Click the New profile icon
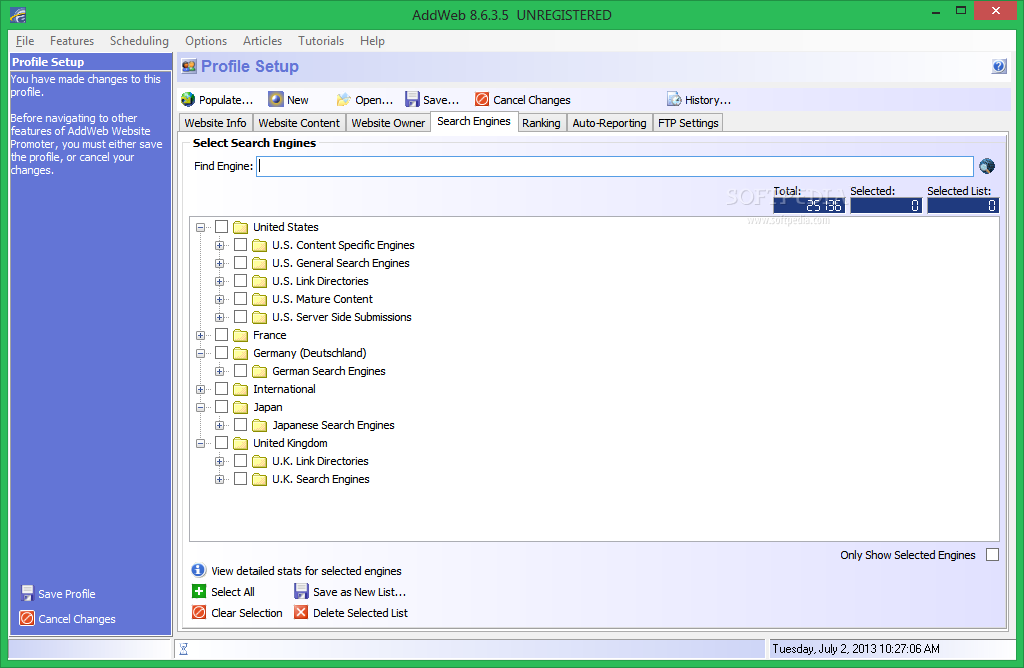The width and height of the screenshot is (1024, 668). coord(276,99)
